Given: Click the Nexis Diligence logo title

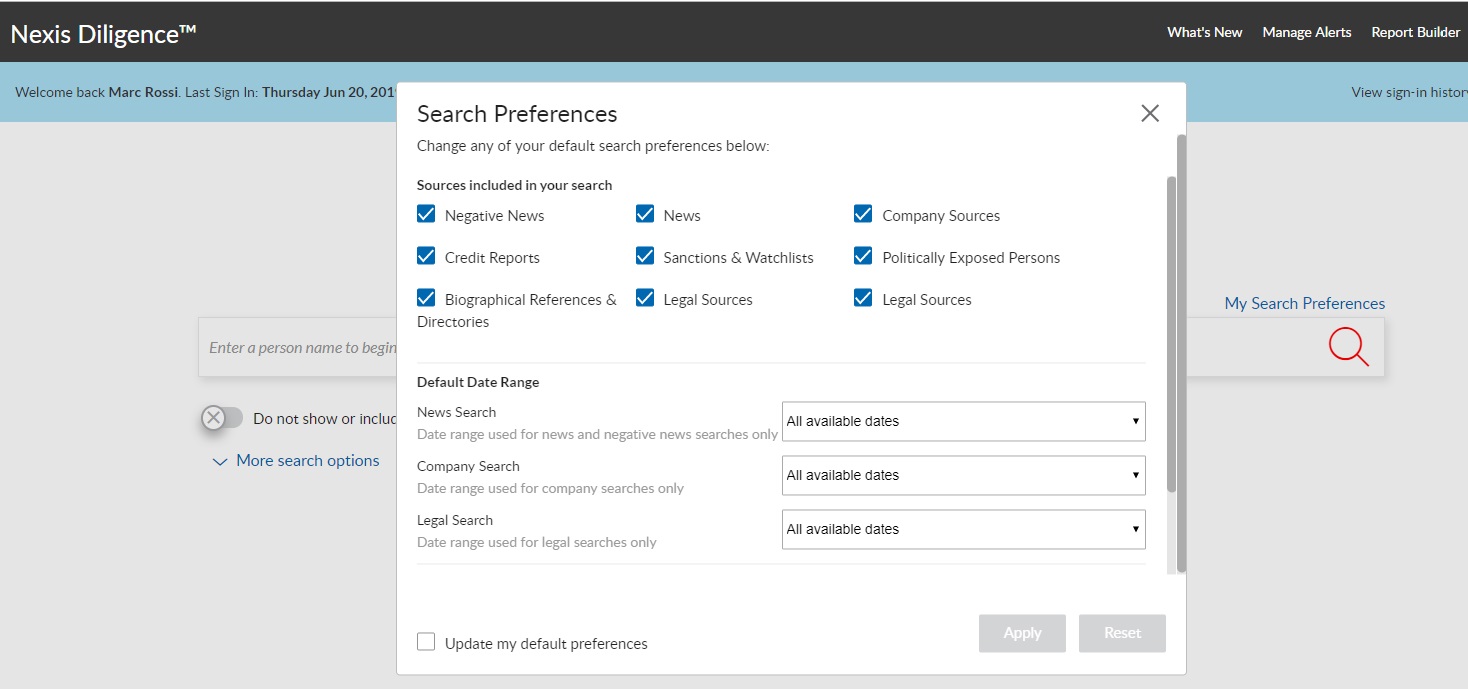Looking at the screenshot, I should click(103, 33).
